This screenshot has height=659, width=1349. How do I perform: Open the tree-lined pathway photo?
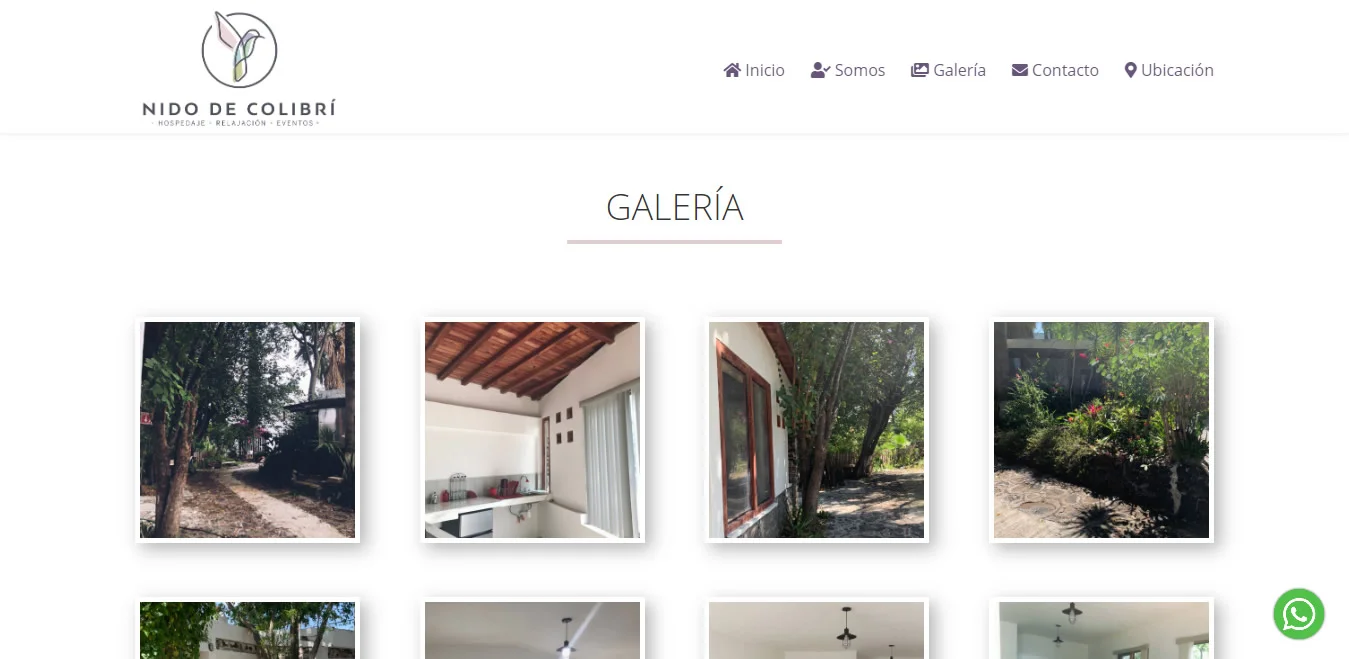pyautogui.click(x=248, y=430)
